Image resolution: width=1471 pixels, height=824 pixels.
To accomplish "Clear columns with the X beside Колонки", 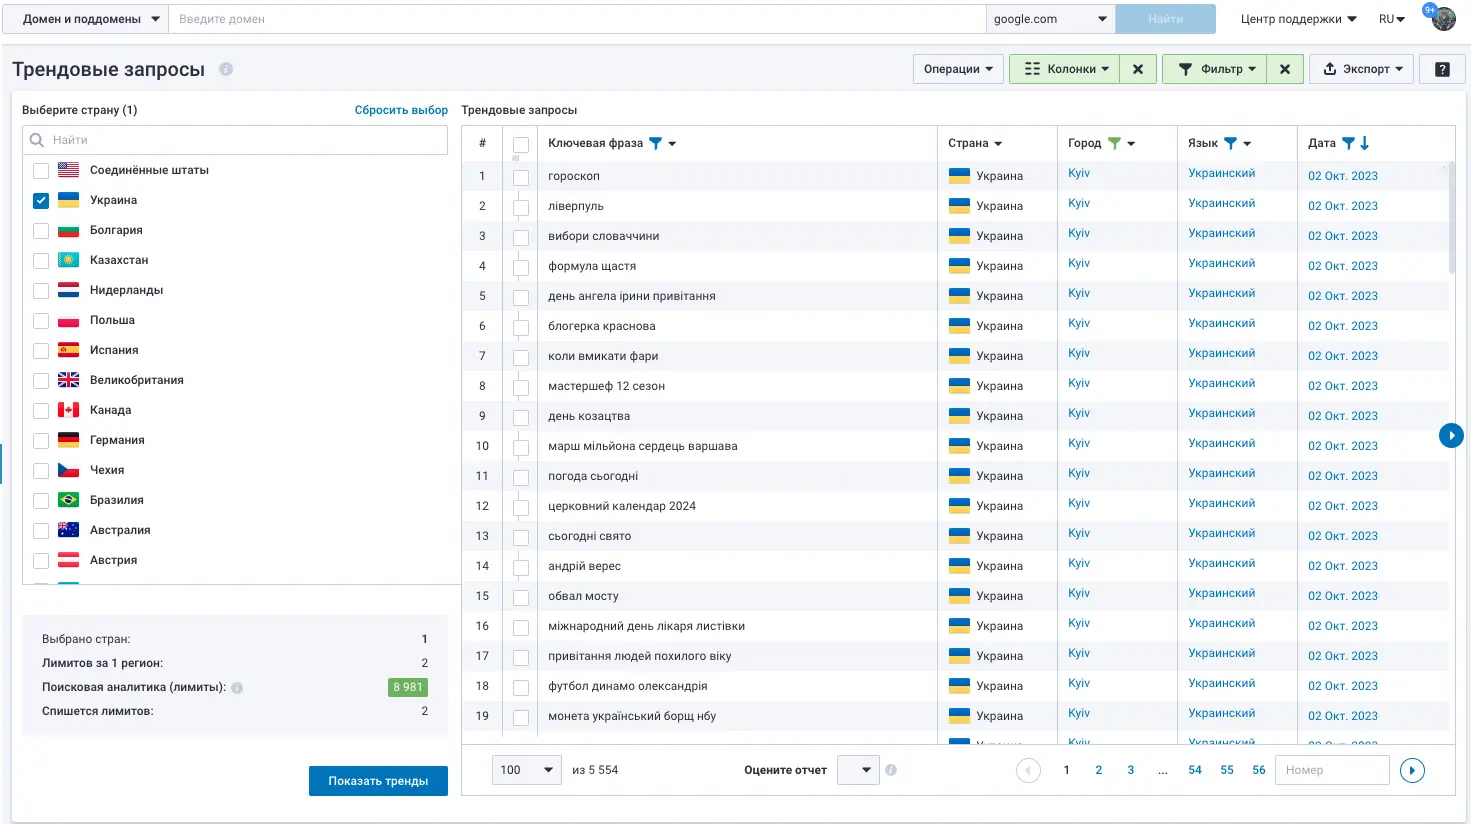I will tap(1138, 69).
